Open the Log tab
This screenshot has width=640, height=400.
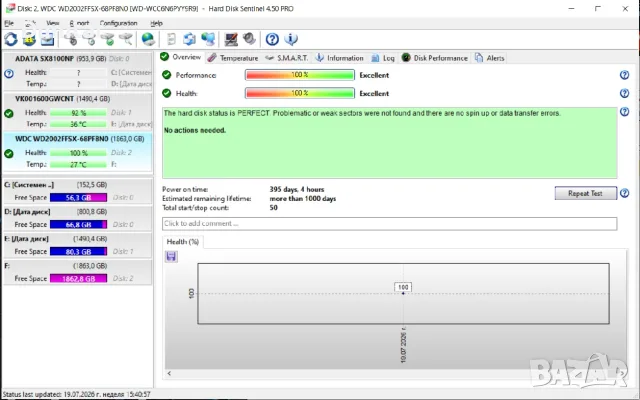[383, 58]
